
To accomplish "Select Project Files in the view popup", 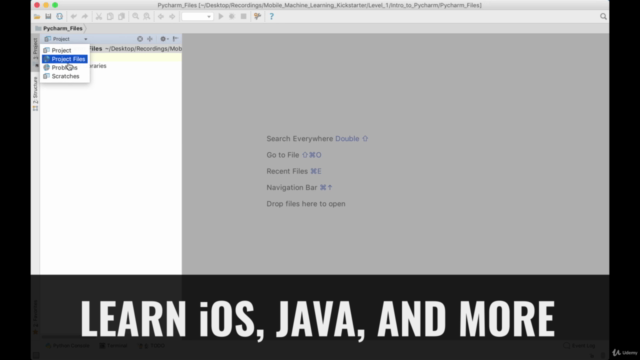I will 64,59.
